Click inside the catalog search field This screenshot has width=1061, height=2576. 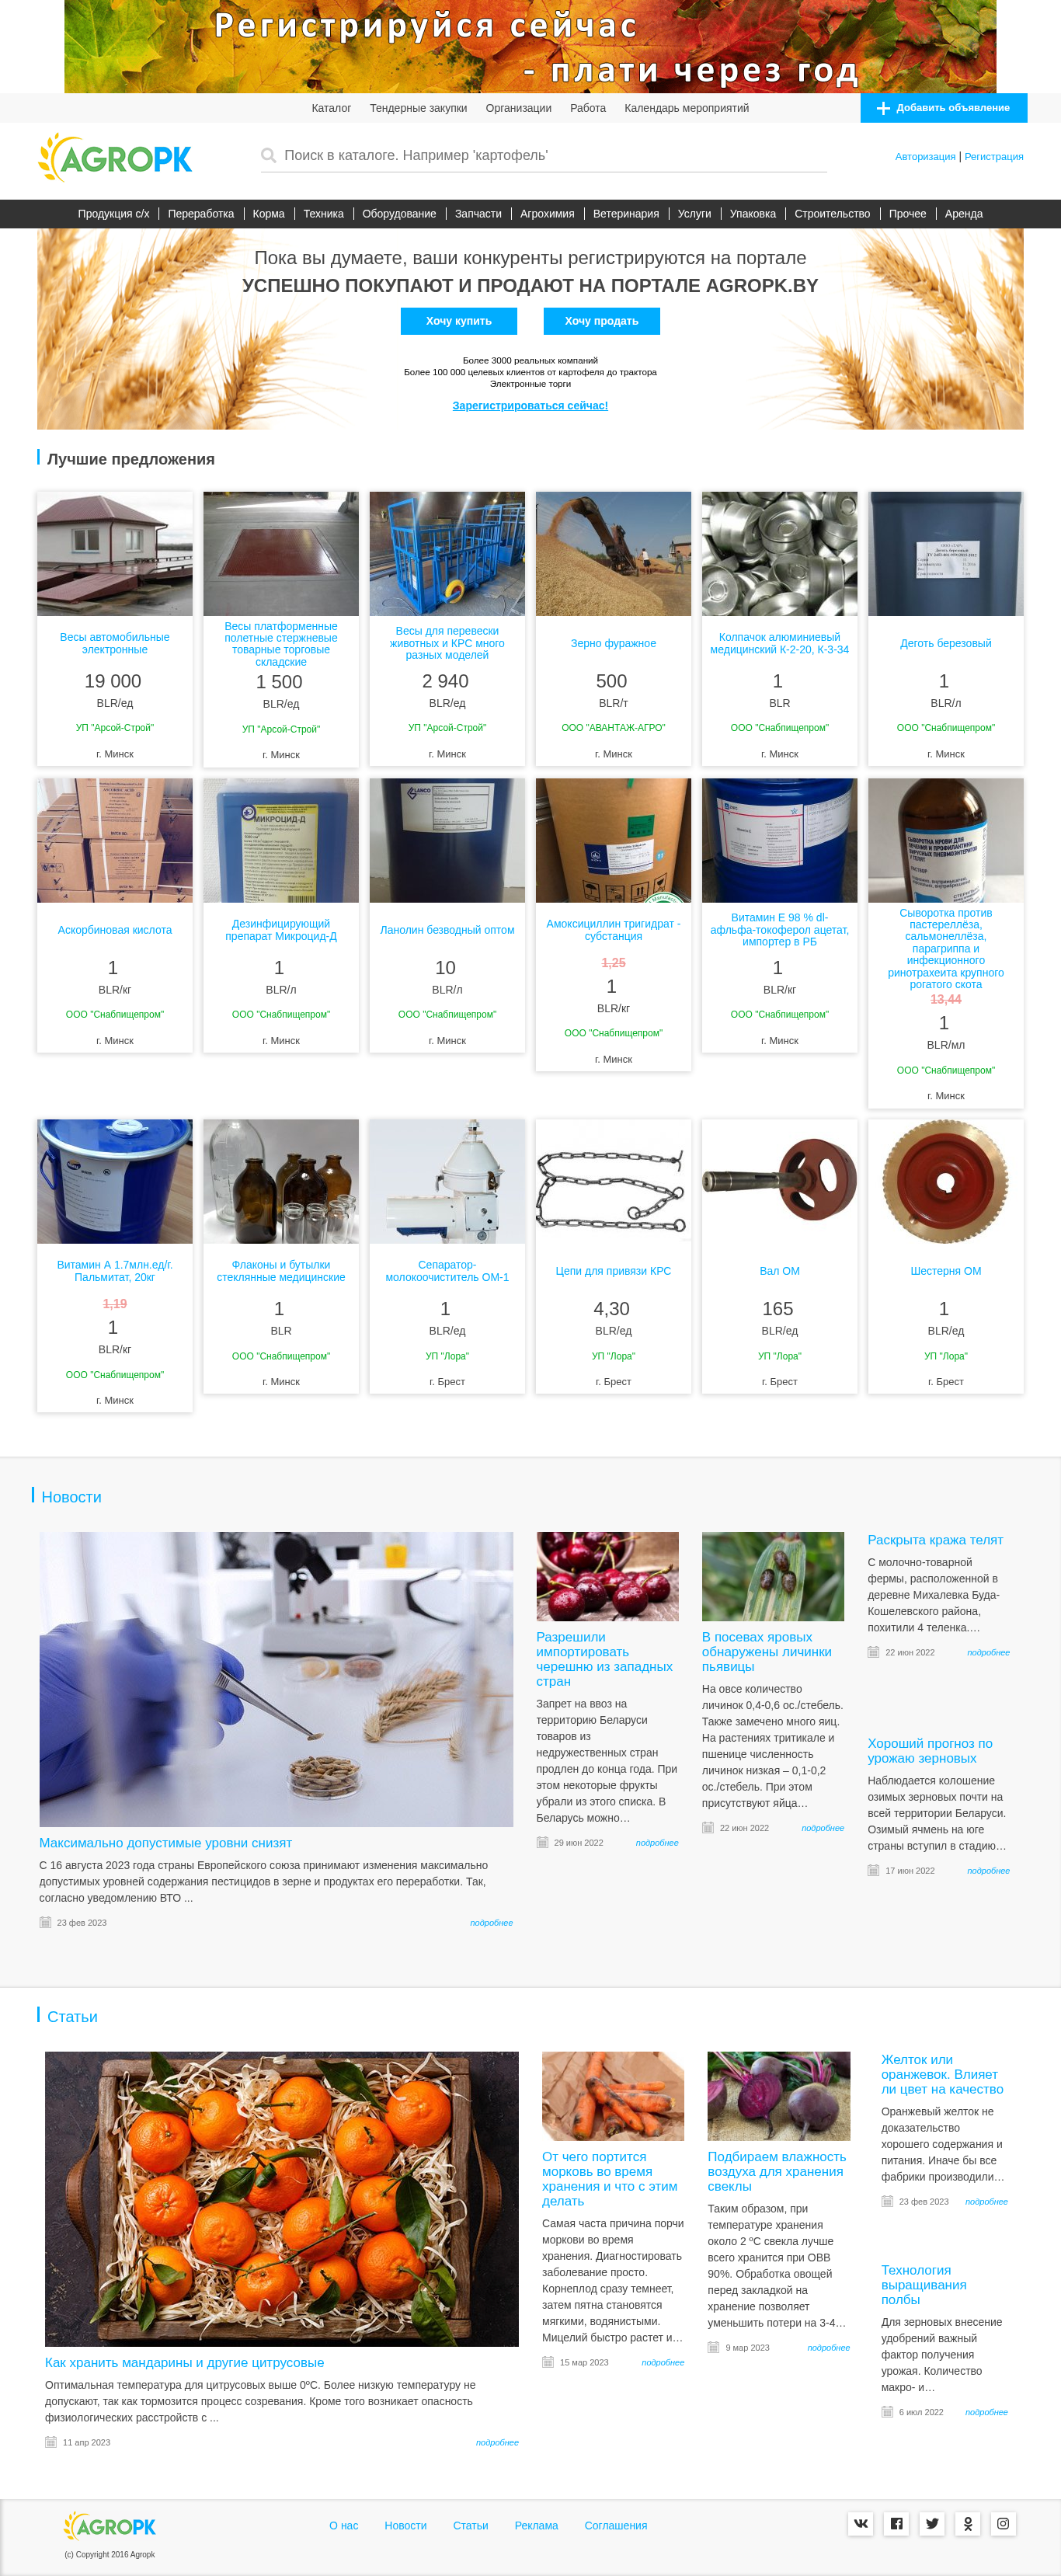[x=554, y=155]
